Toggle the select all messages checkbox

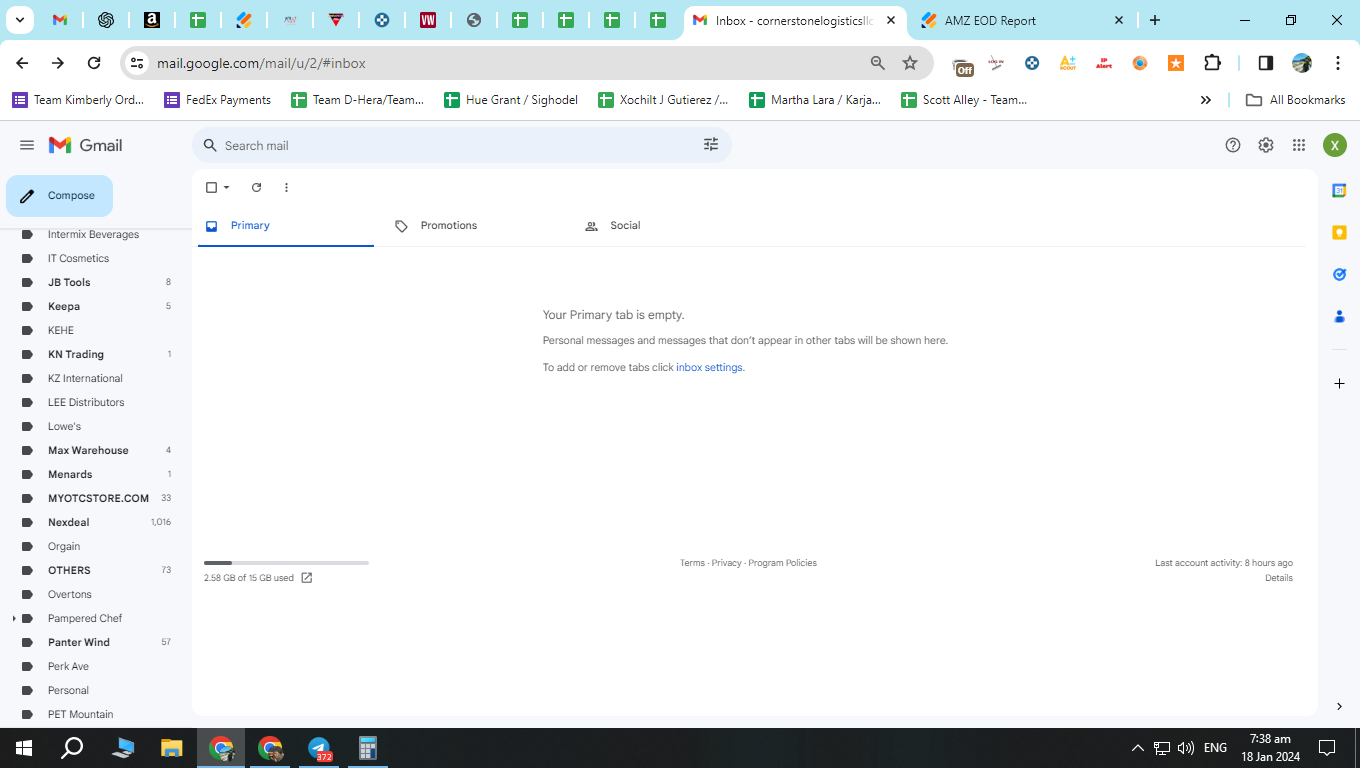point(211,187)
